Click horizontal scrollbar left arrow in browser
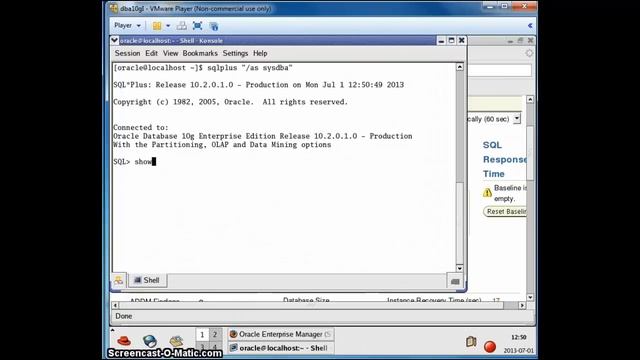This screenshot has height=360, width=640. coord(115,305)
